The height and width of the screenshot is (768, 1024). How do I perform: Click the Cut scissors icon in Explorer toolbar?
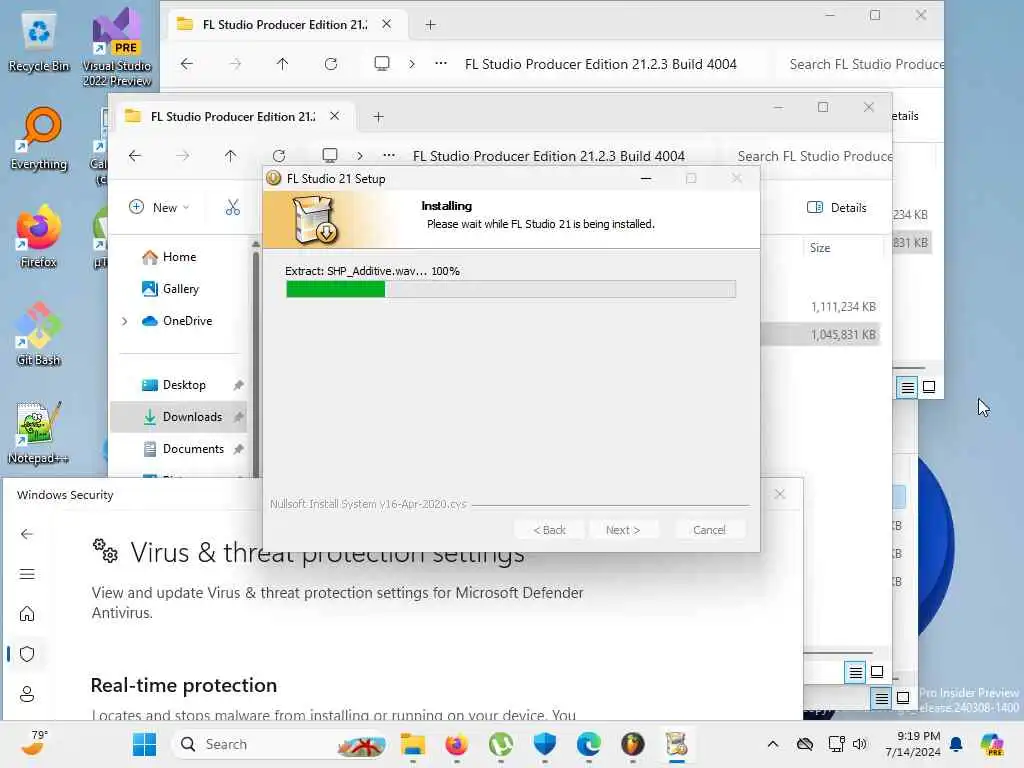click(x=232, y=207)
